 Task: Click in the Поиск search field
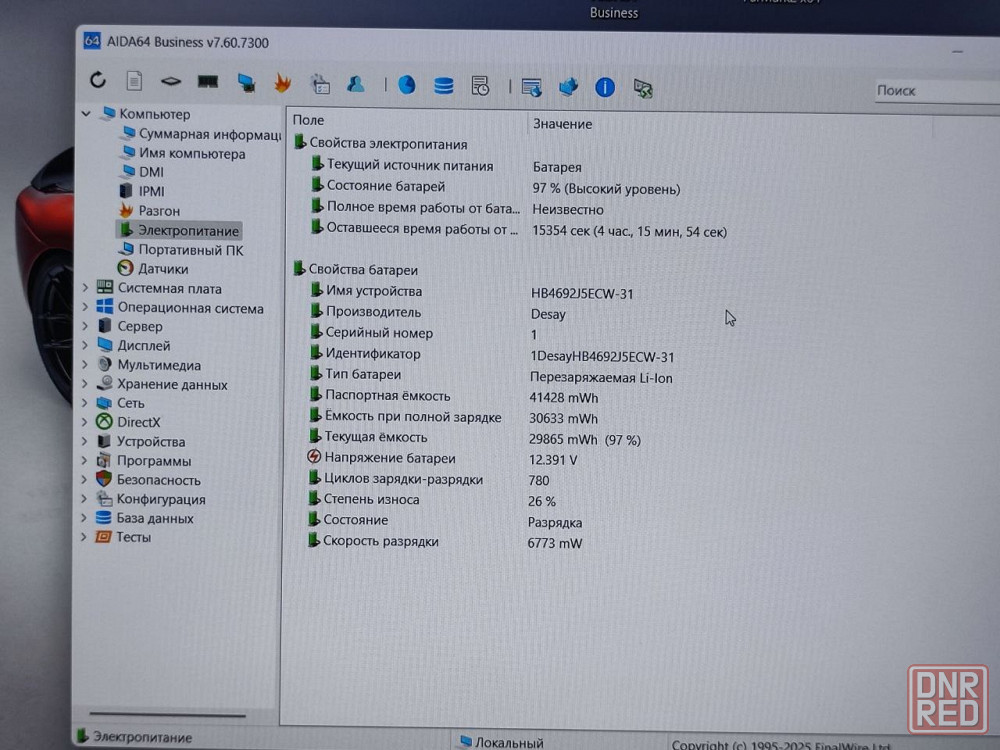point(938,91)
